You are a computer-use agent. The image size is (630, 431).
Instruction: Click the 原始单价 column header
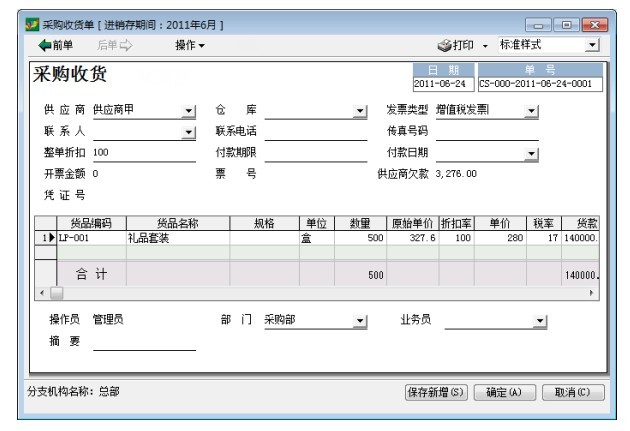coord(413,223)
